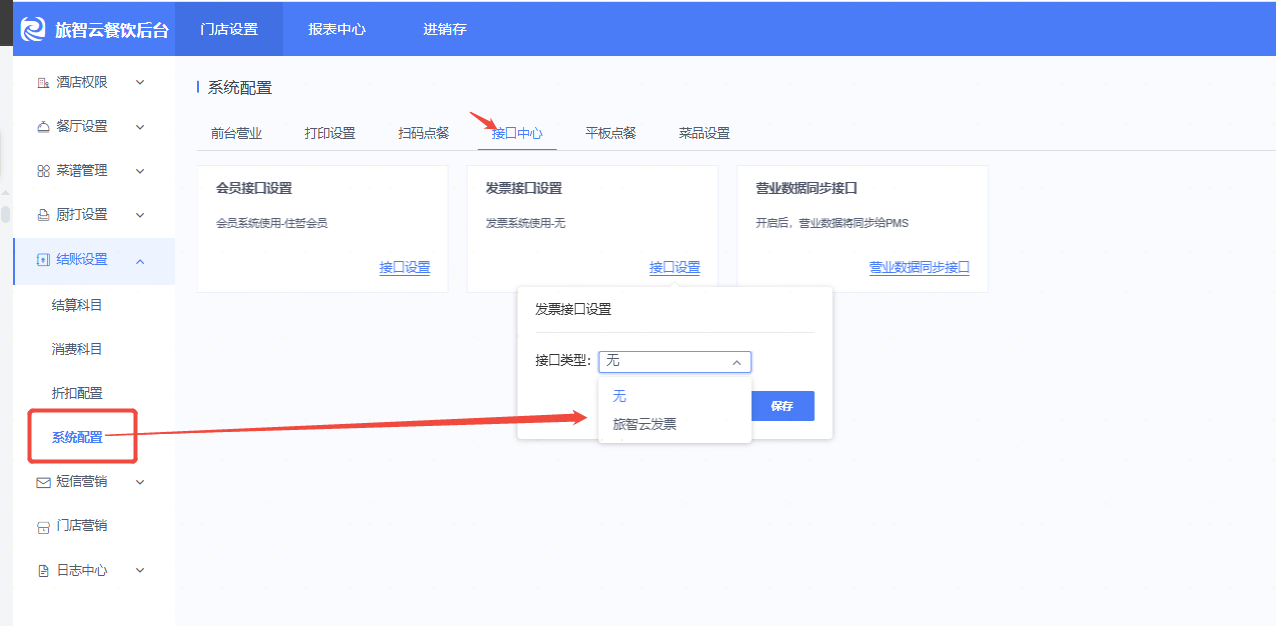Open the 接口类型 dropdown box
Viewport: 1276px width, 626px height.
675,361
